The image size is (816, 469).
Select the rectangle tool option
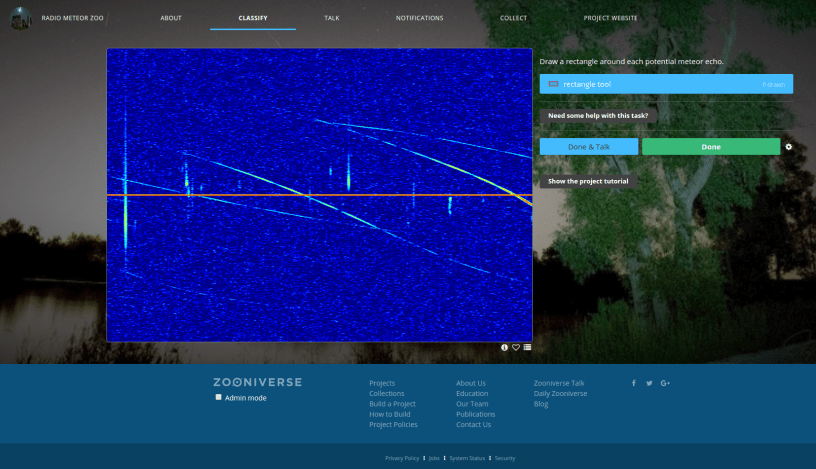tap(666, 84)
